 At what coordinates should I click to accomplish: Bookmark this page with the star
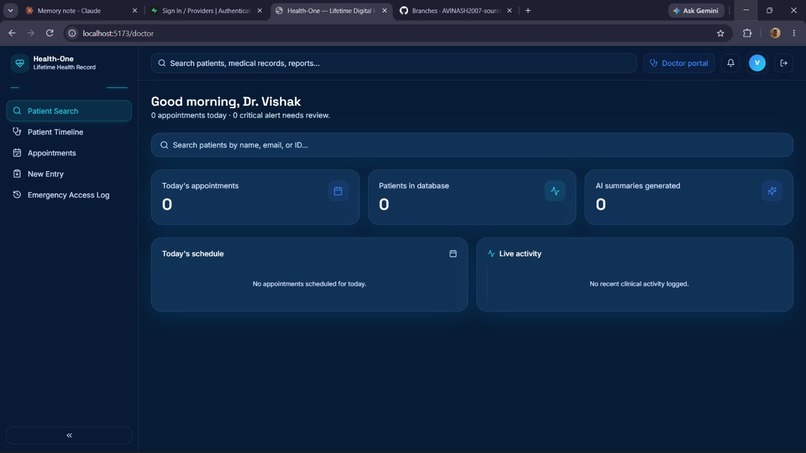(x=720, y=33)
